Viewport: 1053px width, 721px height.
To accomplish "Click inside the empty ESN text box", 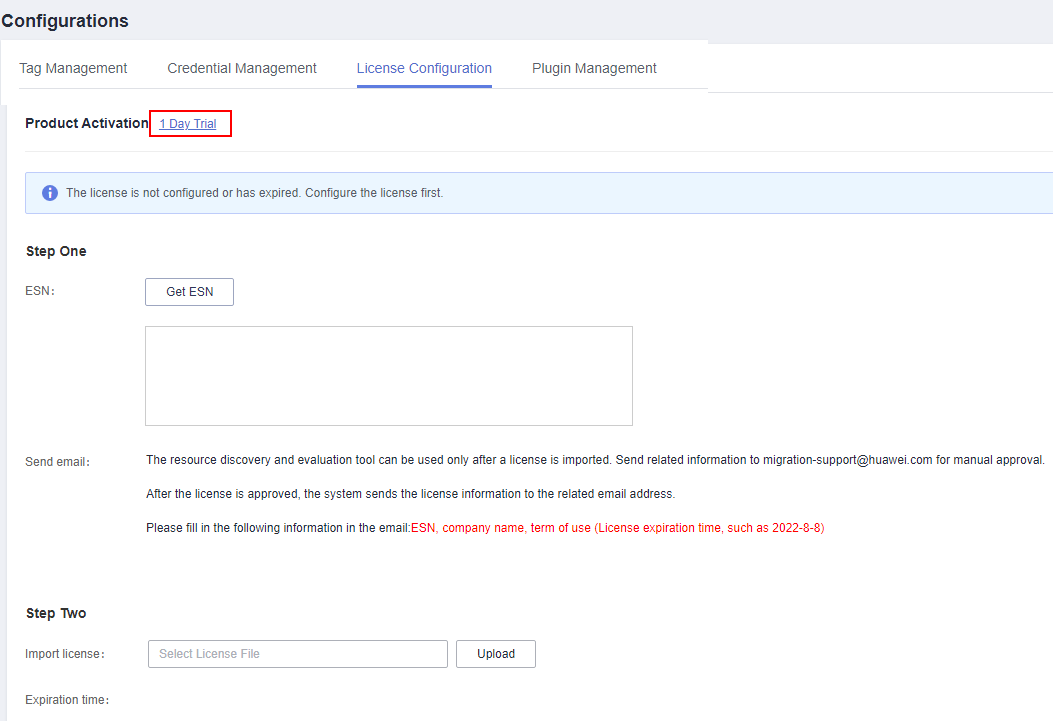I will point(388,376).
